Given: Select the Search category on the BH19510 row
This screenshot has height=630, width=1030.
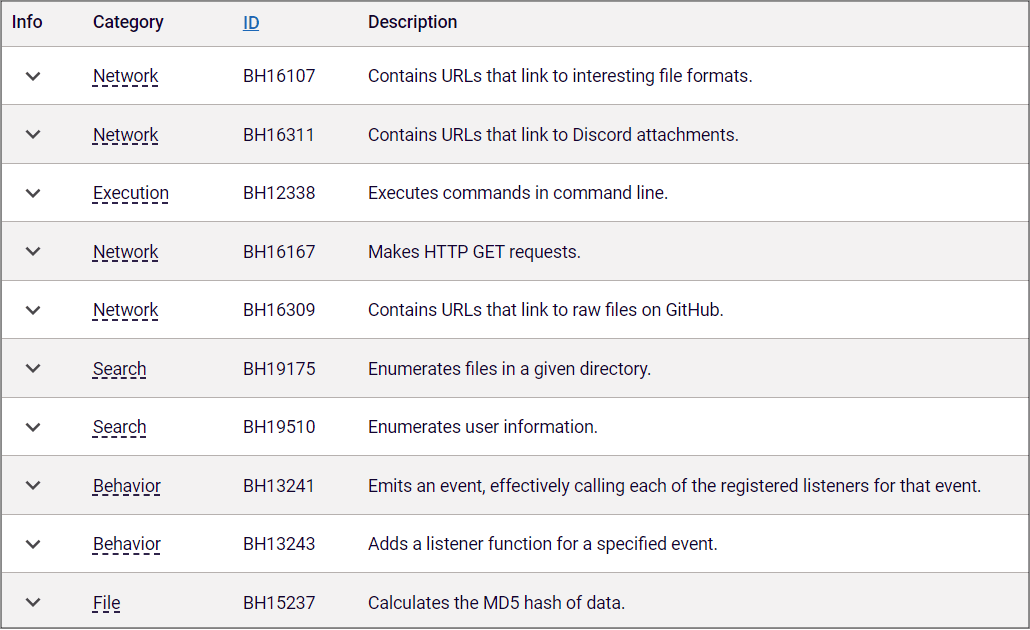Looking at the screenshot, I should point(119,426).
